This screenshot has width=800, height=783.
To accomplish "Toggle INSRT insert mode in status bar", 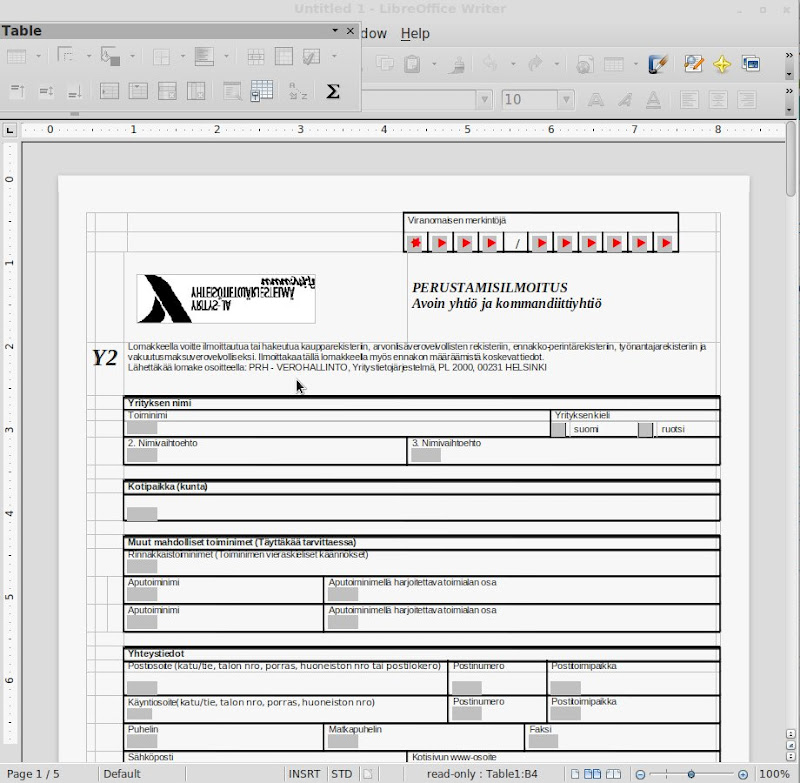I will (304, 774).
